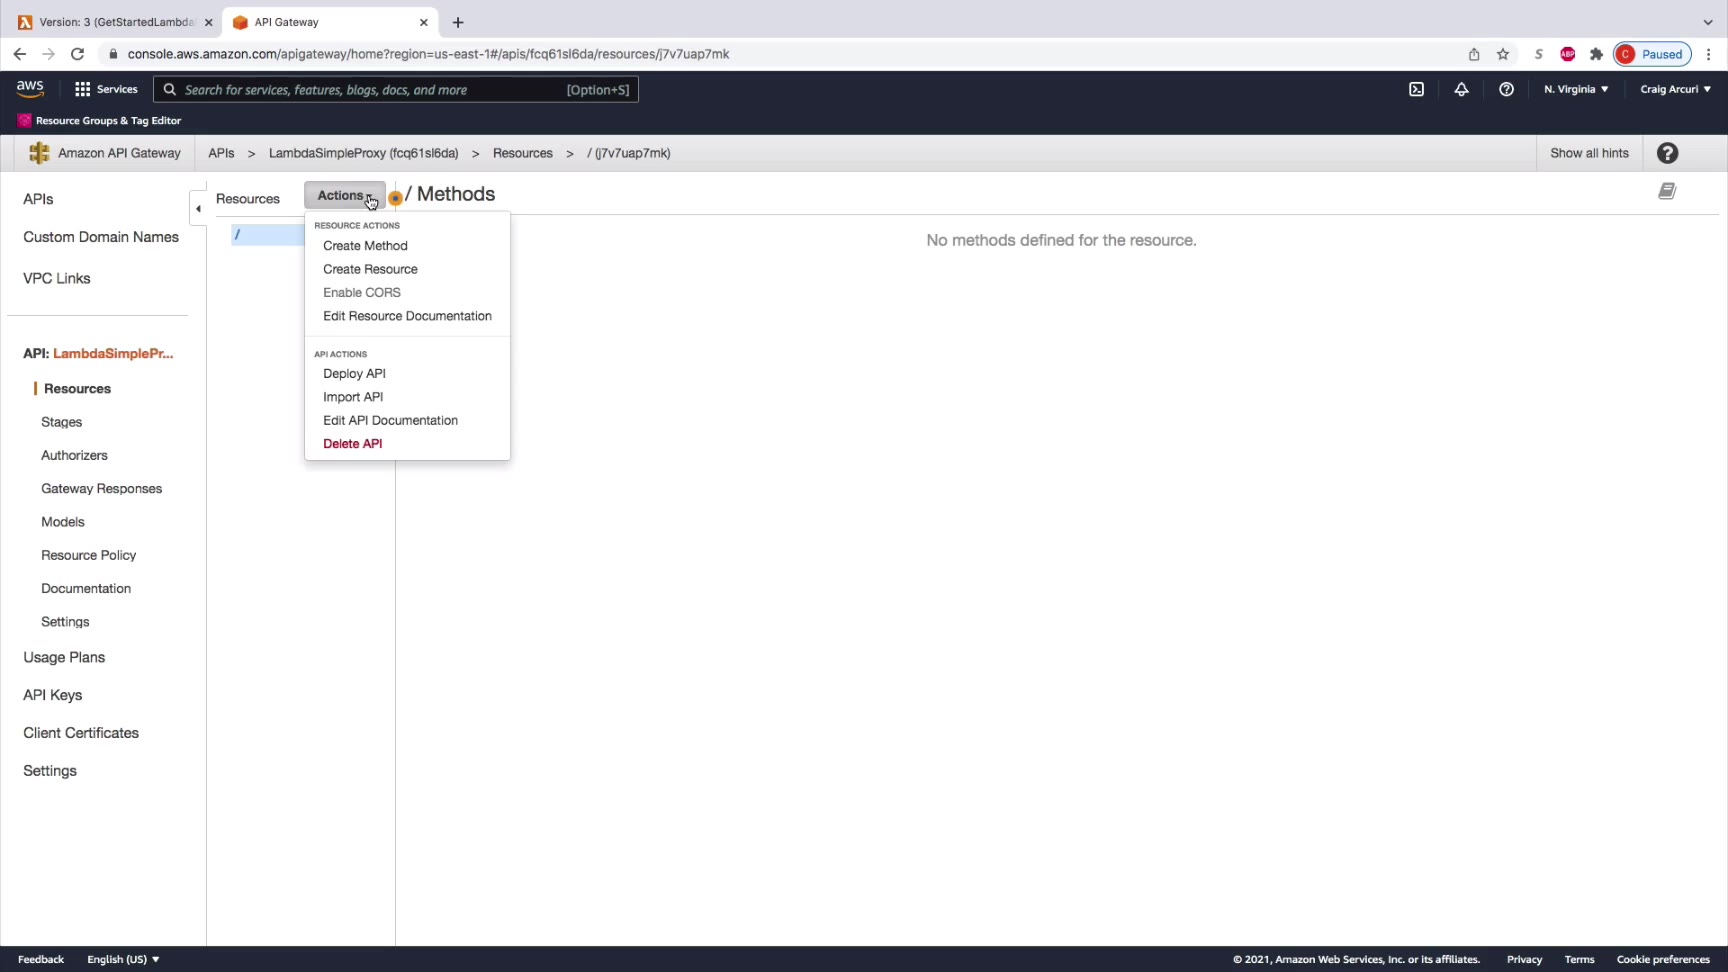Click Resources breadcrumb link
Screen dimensions: 1728x972
point(522,153)
